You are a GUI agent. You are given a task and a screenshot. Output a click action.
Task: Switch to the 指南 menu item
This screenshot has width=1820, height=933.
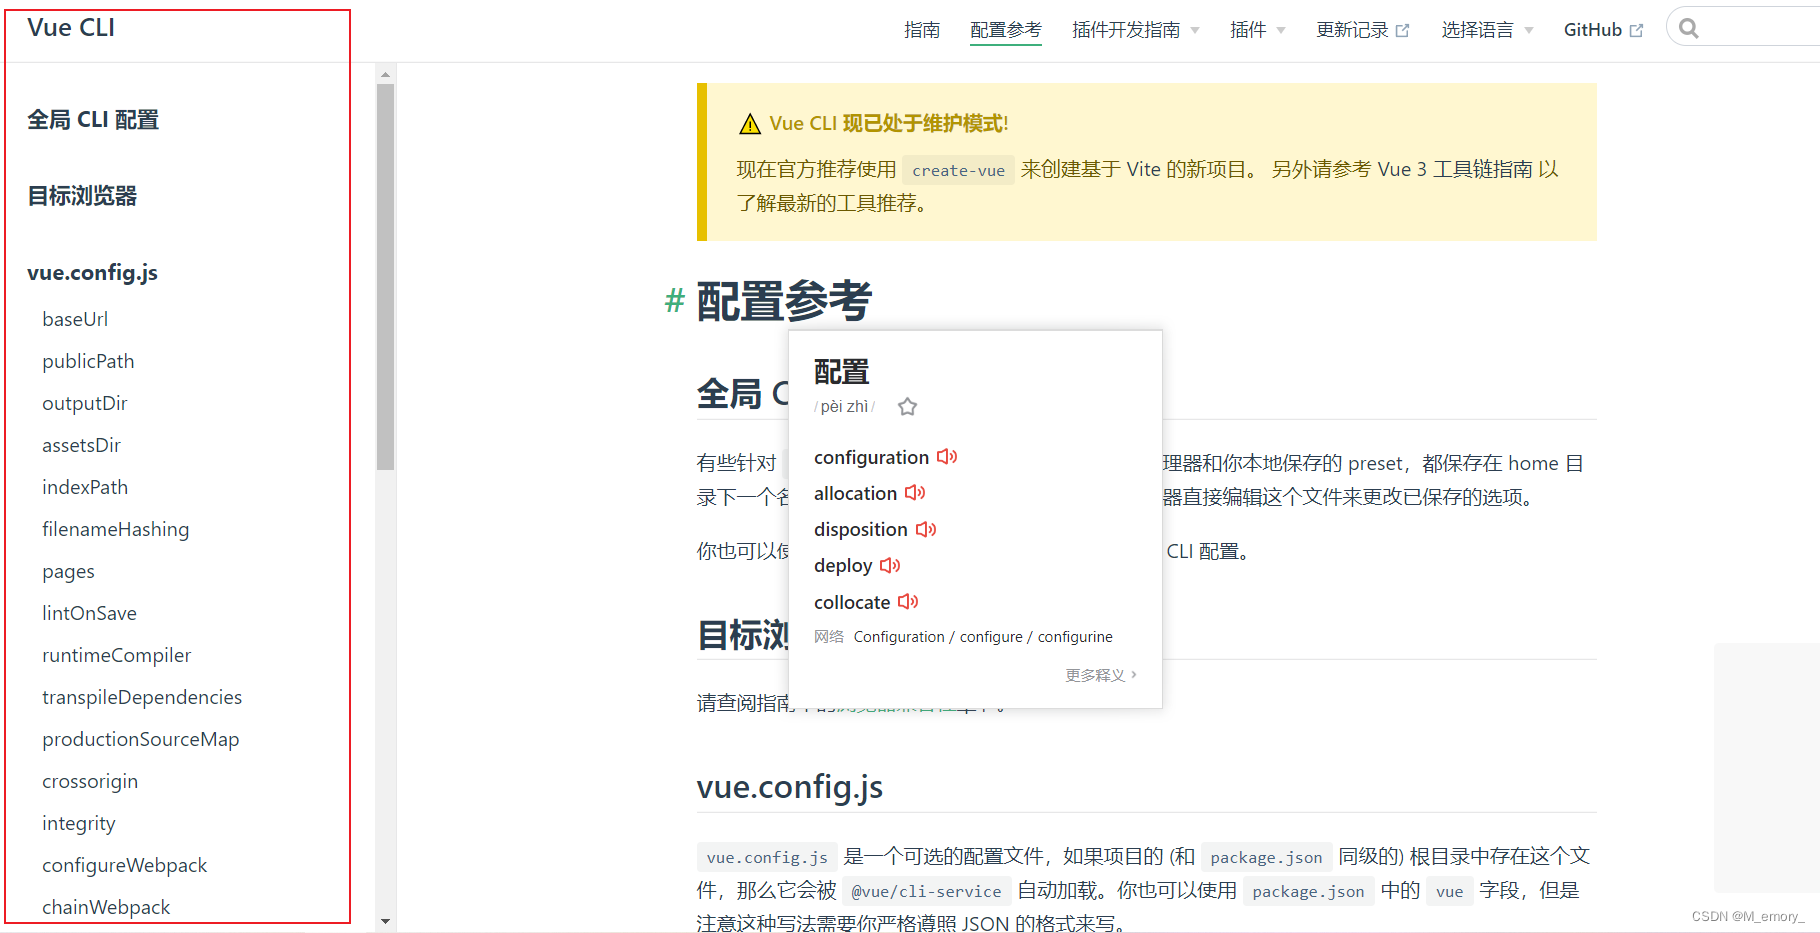pos(922,29)
